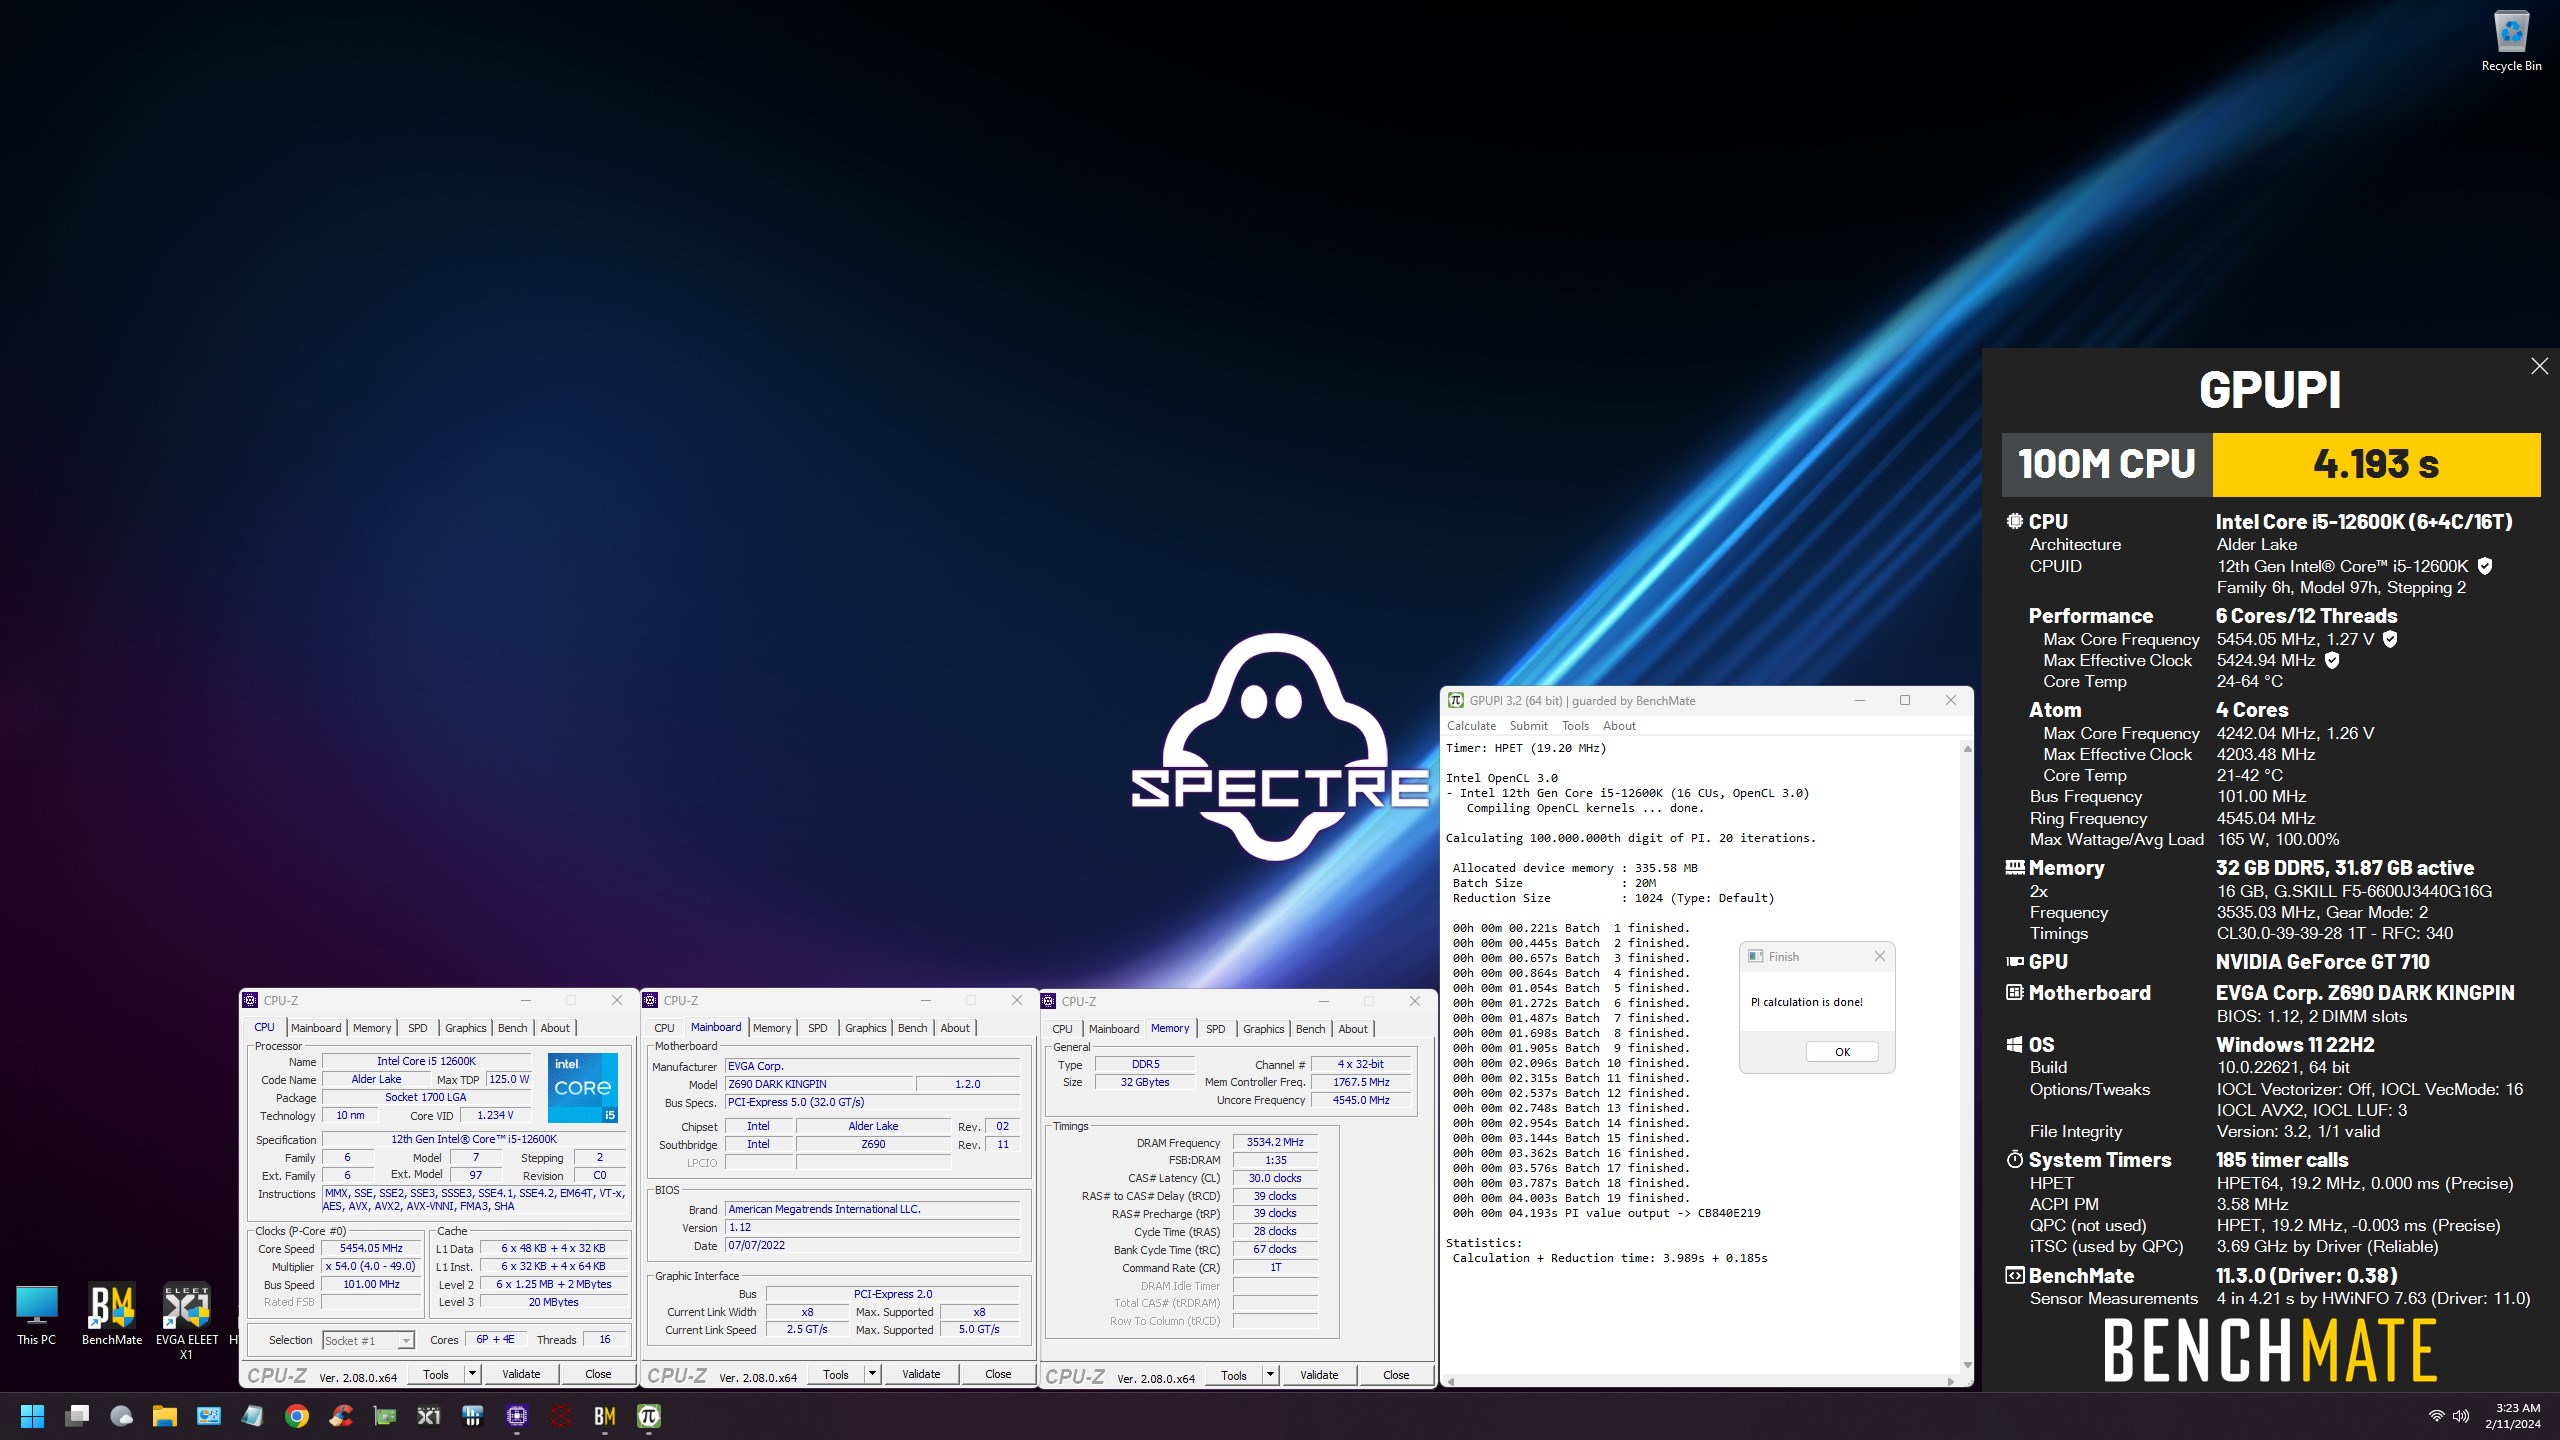Screen dimensions: 2560x1440
Task: Click the Z690 DARK KINGPIN model field in CPU-Z
Action: pos(819,1084)
